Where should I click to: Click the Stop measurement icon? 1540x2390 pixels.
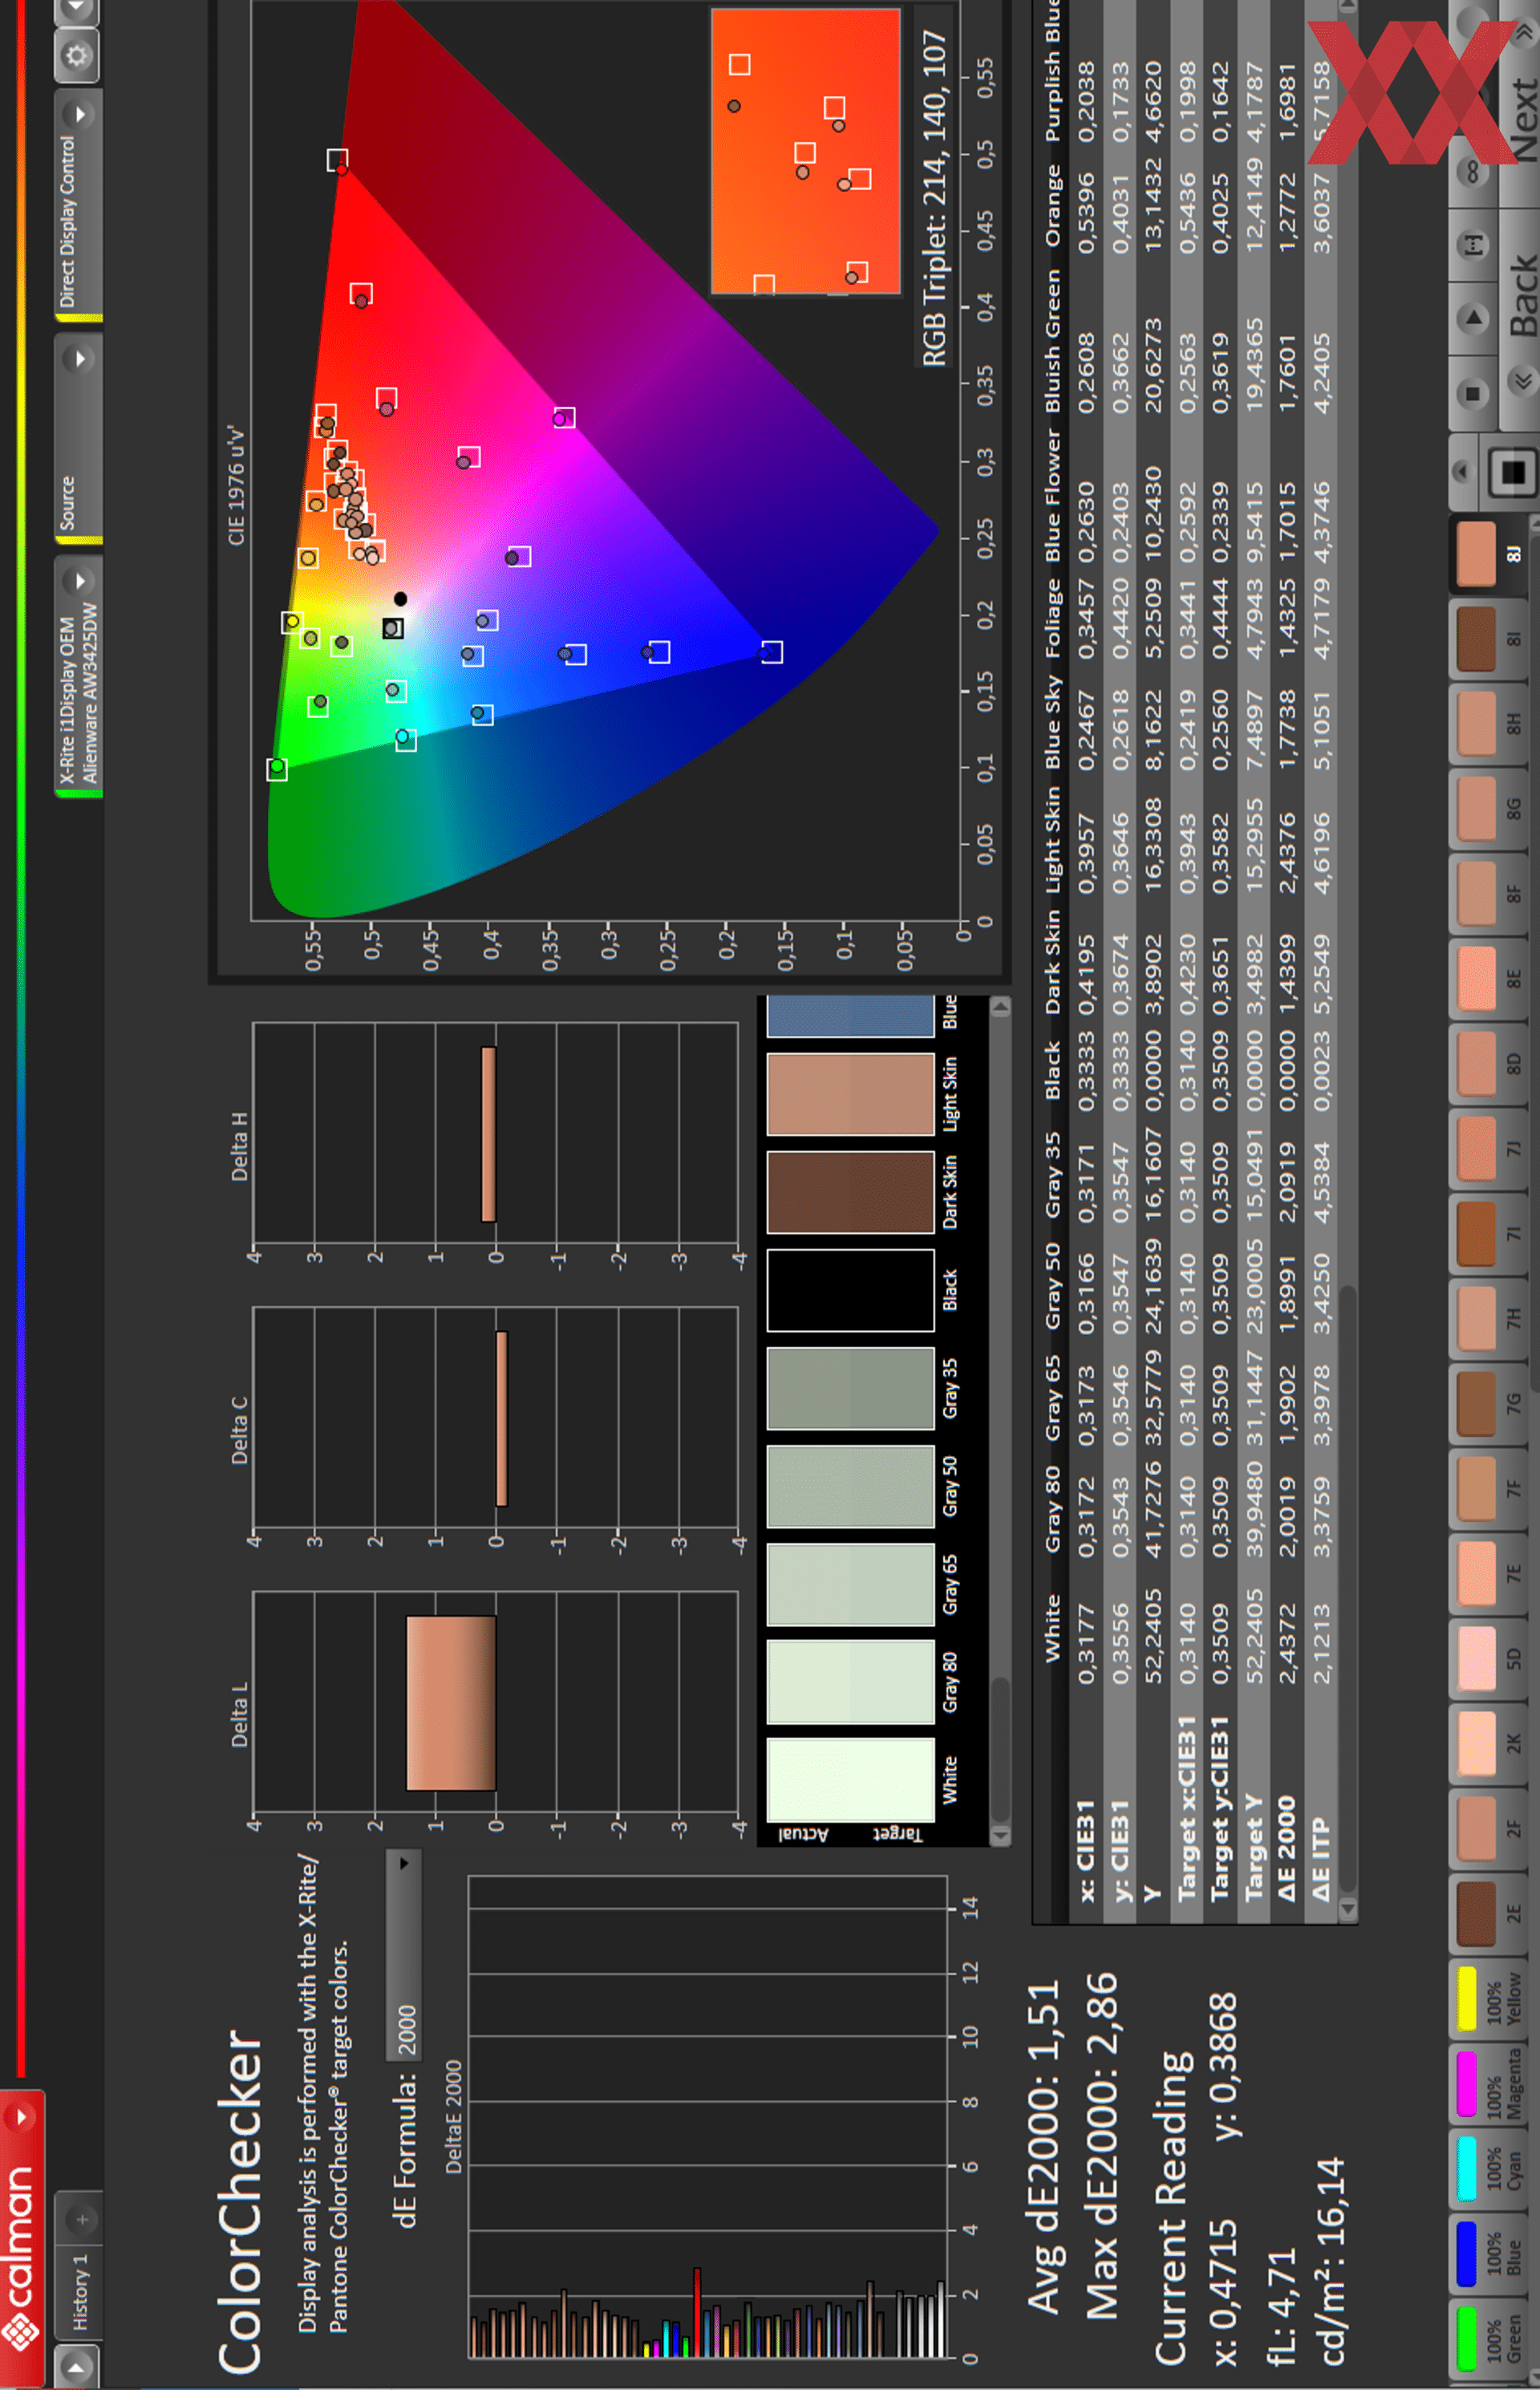point(1472,394)
